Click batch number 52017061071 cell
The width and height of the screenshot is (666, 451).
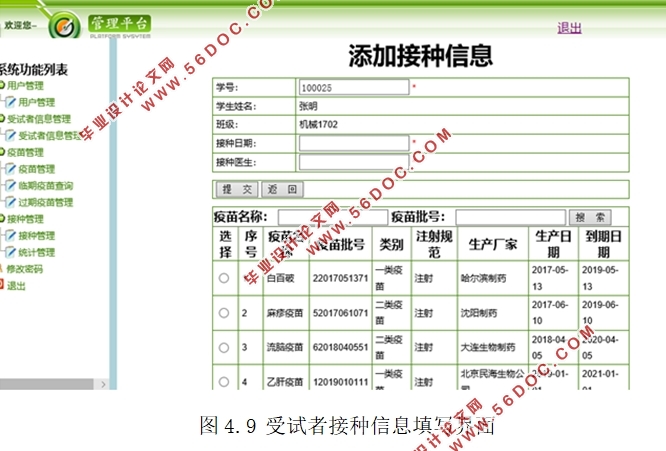pos(340,313)
